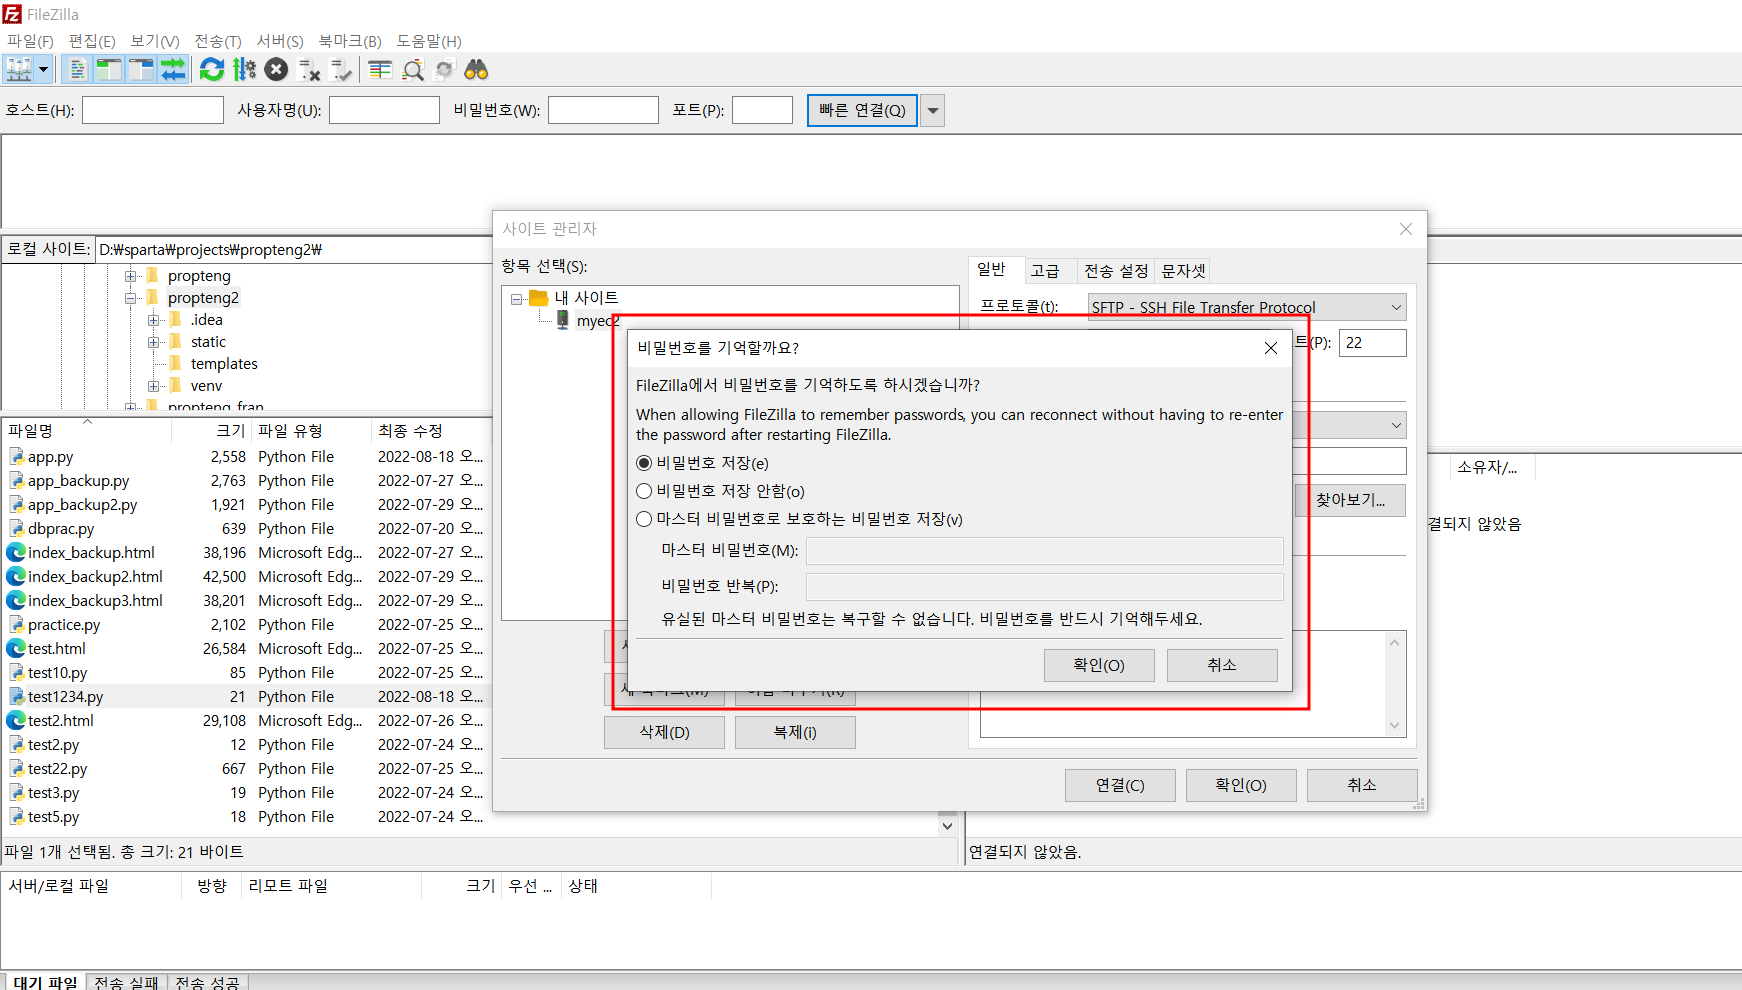
Task: Sort by 파일명 column header
Action: coord(86,431)
